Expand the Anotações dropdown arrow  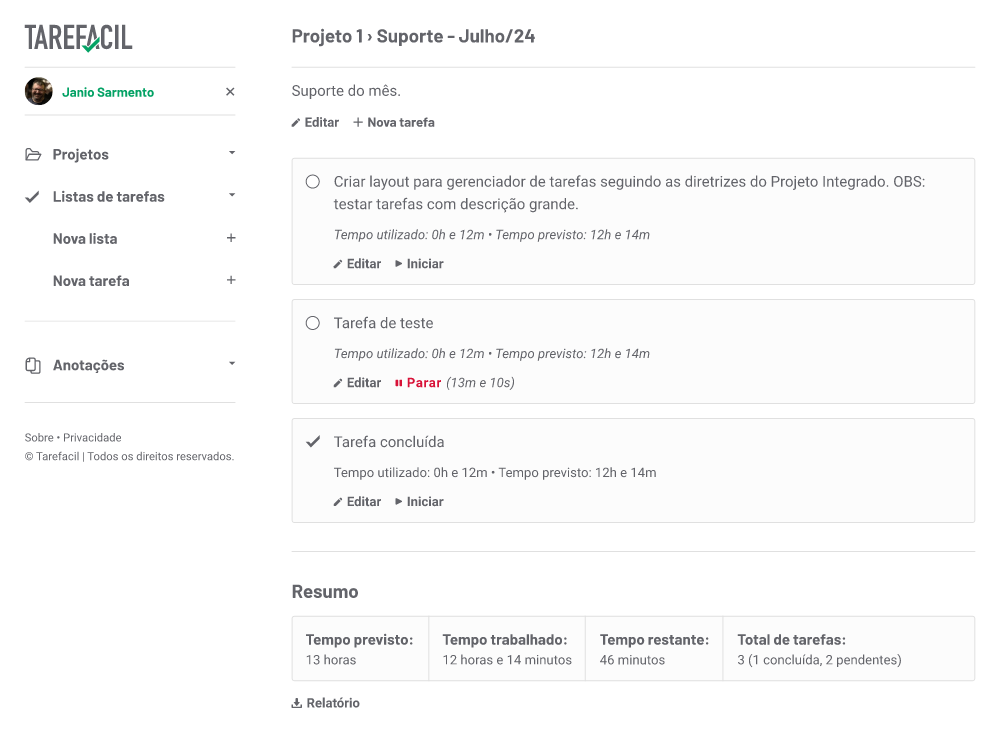pyautogui.click(x=232, y=365)
